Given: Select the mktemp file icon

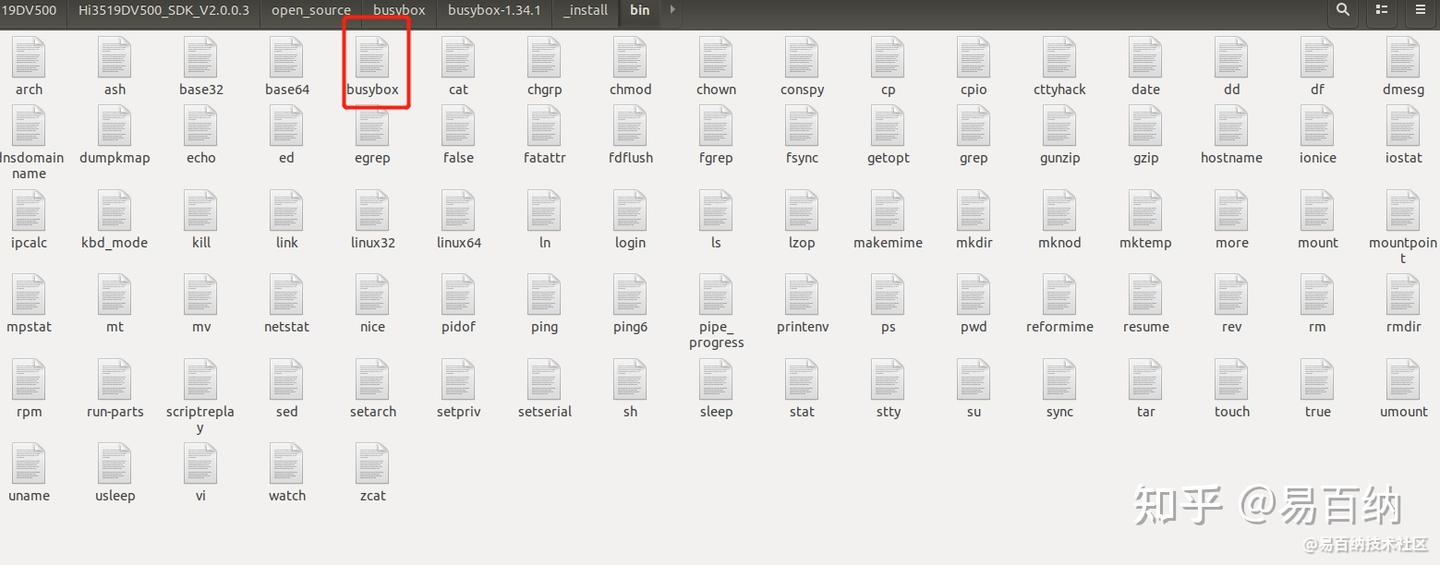Looking at the screenshot, I should click(x=1146, y=211).
